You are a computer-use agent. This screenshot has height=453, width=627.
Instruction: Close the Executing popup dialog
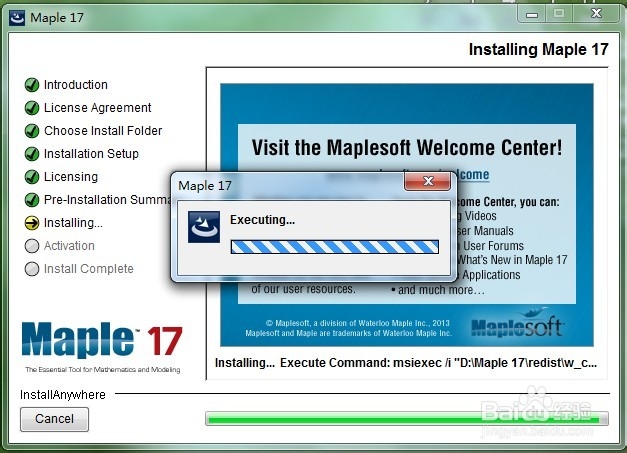click(x=428, y=181)
